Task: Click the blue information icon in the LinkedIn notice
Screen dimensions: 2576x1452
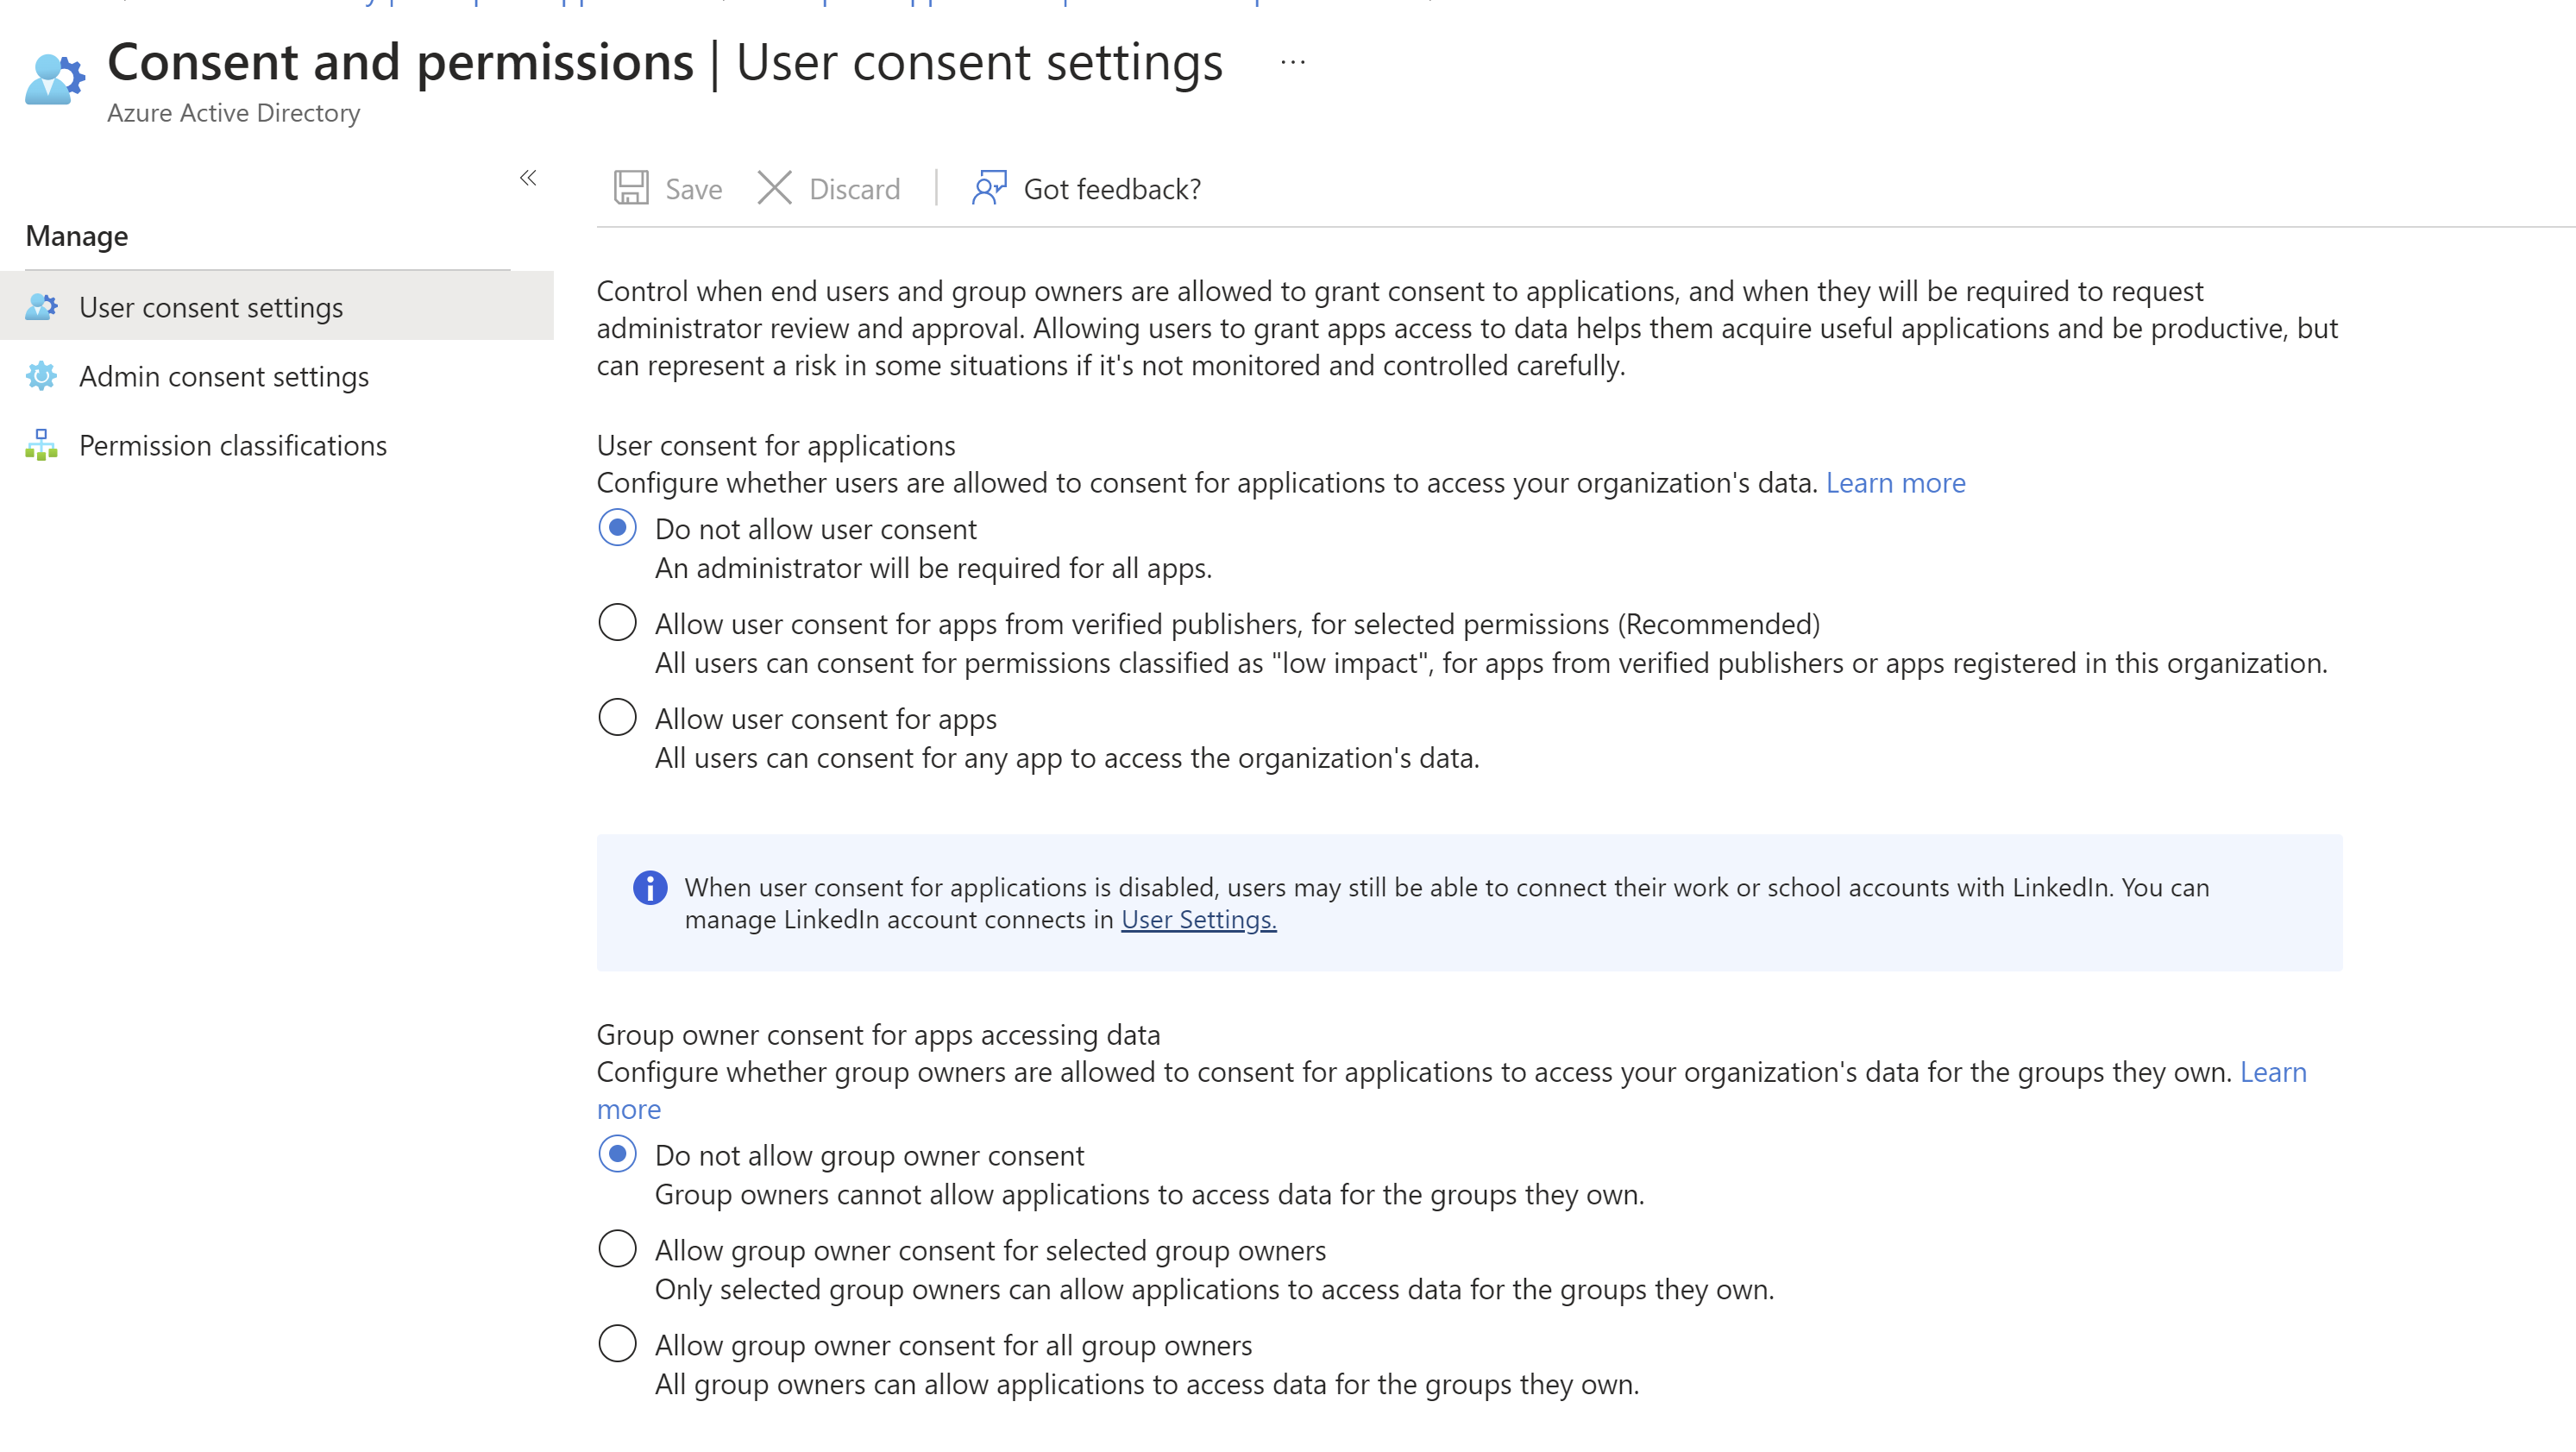Action: 650,888
